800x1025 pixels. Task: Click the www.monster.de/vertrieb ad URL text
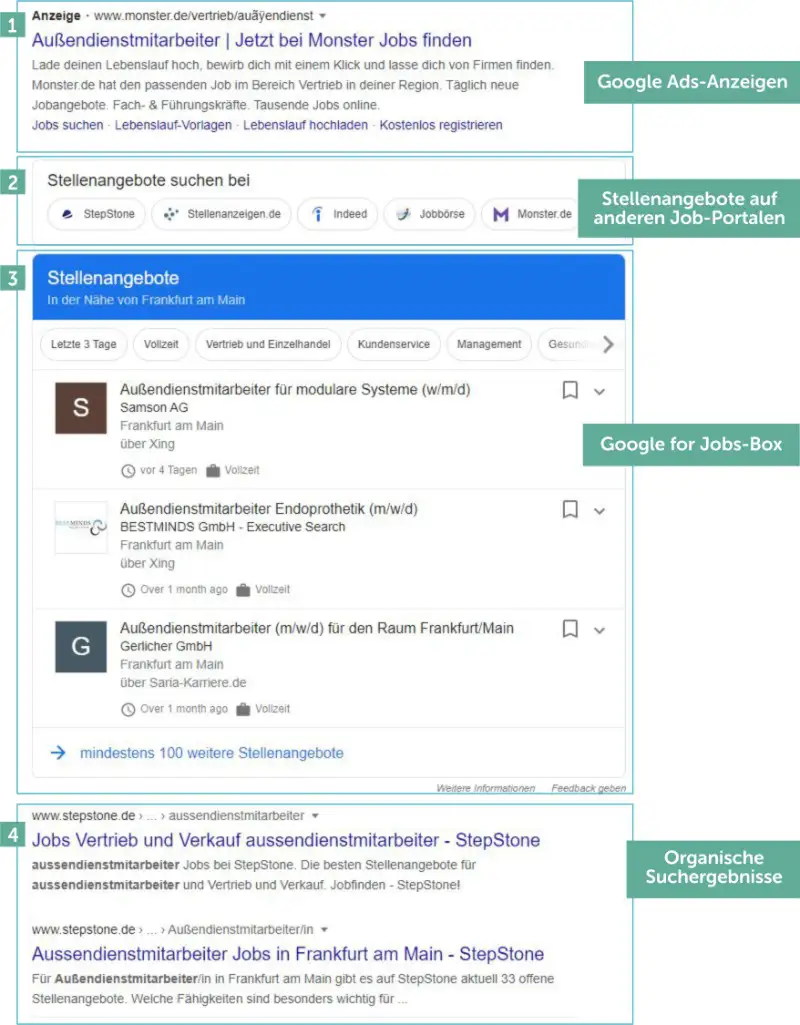coord(204,16)
